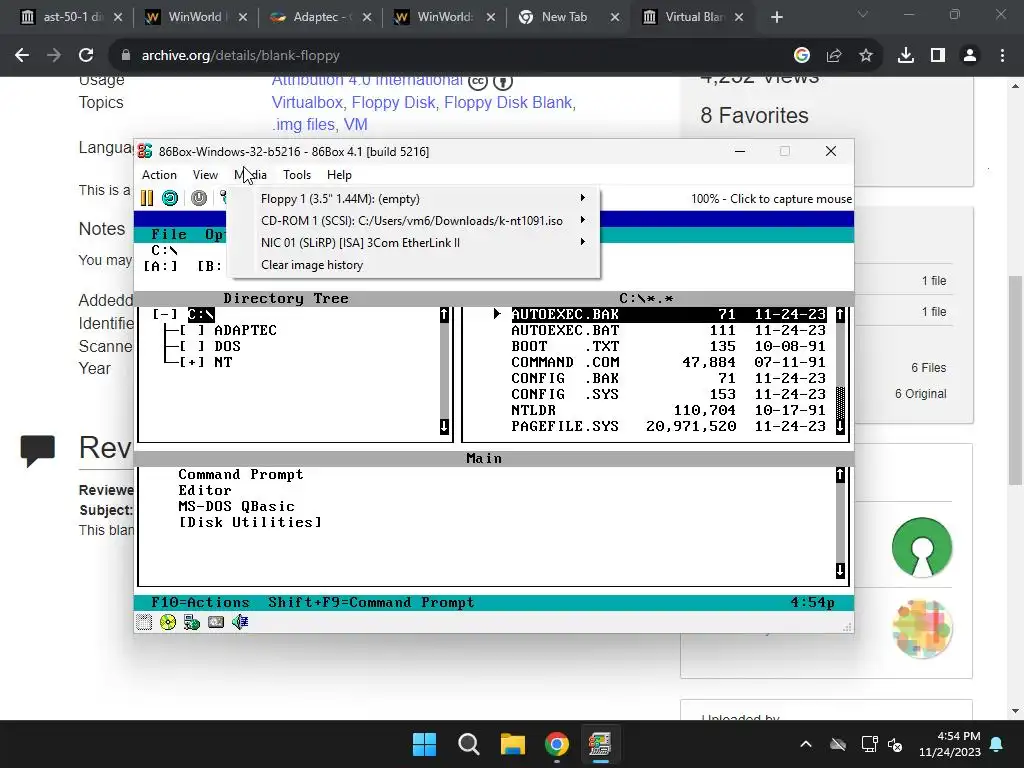Show hidden system tray icons
This screenshot has width=1024, height=768.
(806, 744)
